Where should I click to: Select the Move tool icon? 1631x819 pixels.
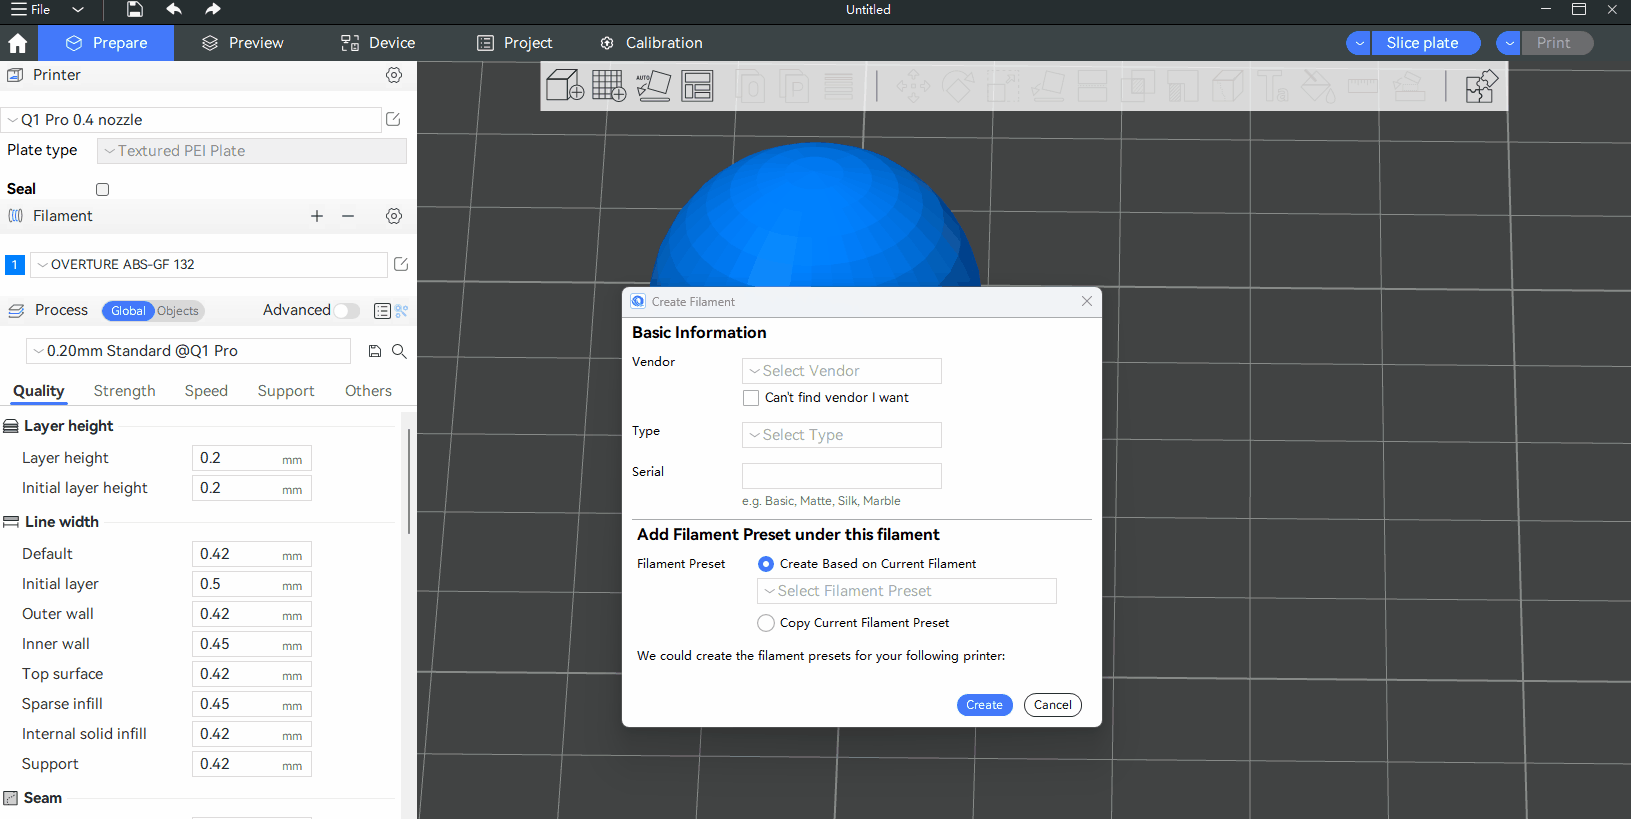913,86
